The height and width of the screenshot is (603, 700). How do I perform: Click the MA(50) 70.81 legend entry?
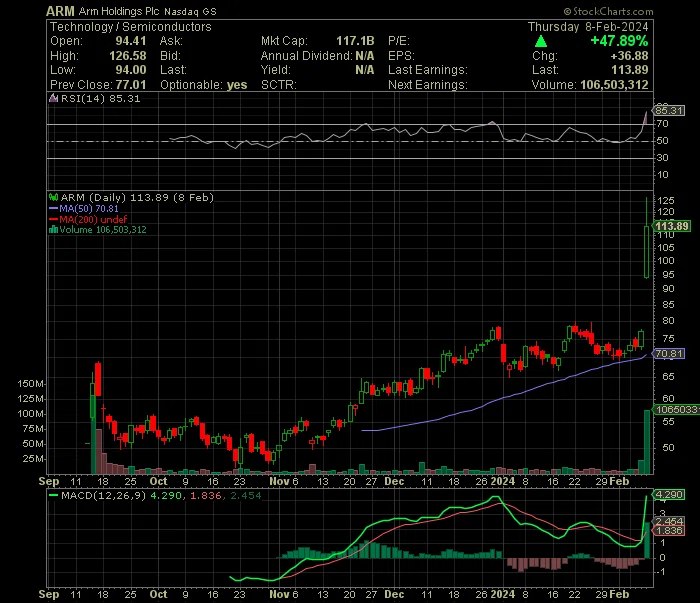[x=89, y=208]
